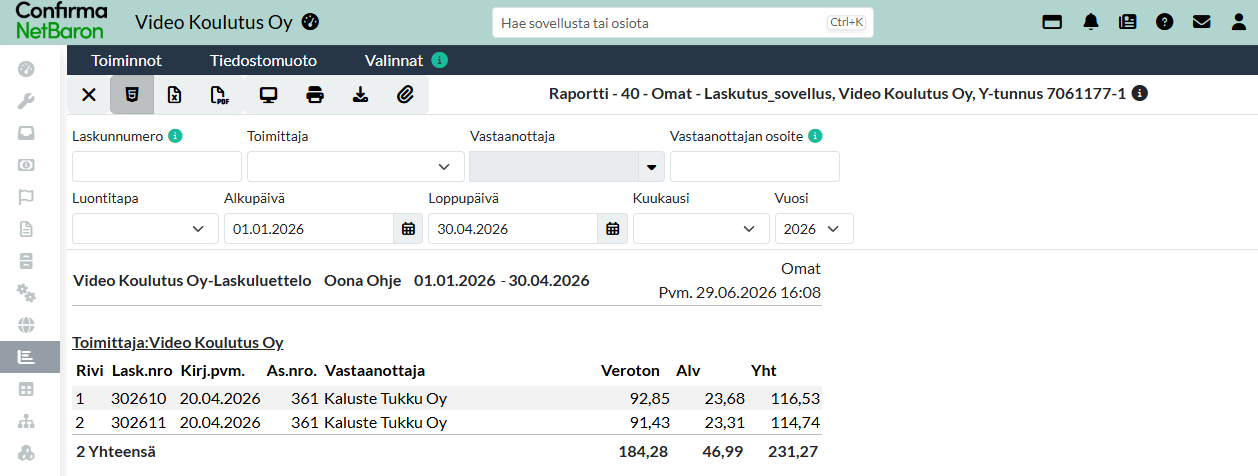Viewport: 1258px width, 476px height.
Task: Close the report with X icon
Action: tap(89, 95)
